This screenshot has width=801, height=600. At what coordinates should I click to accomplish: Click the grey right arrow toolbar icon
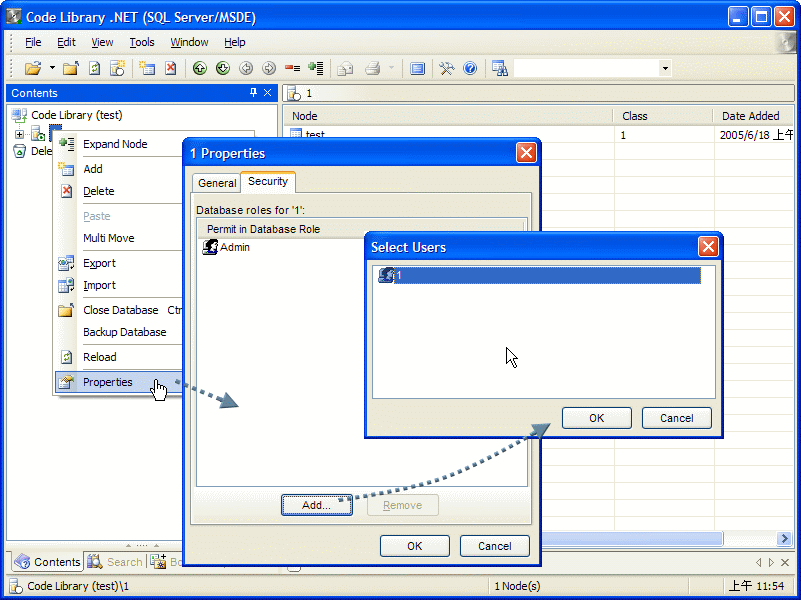269,68
